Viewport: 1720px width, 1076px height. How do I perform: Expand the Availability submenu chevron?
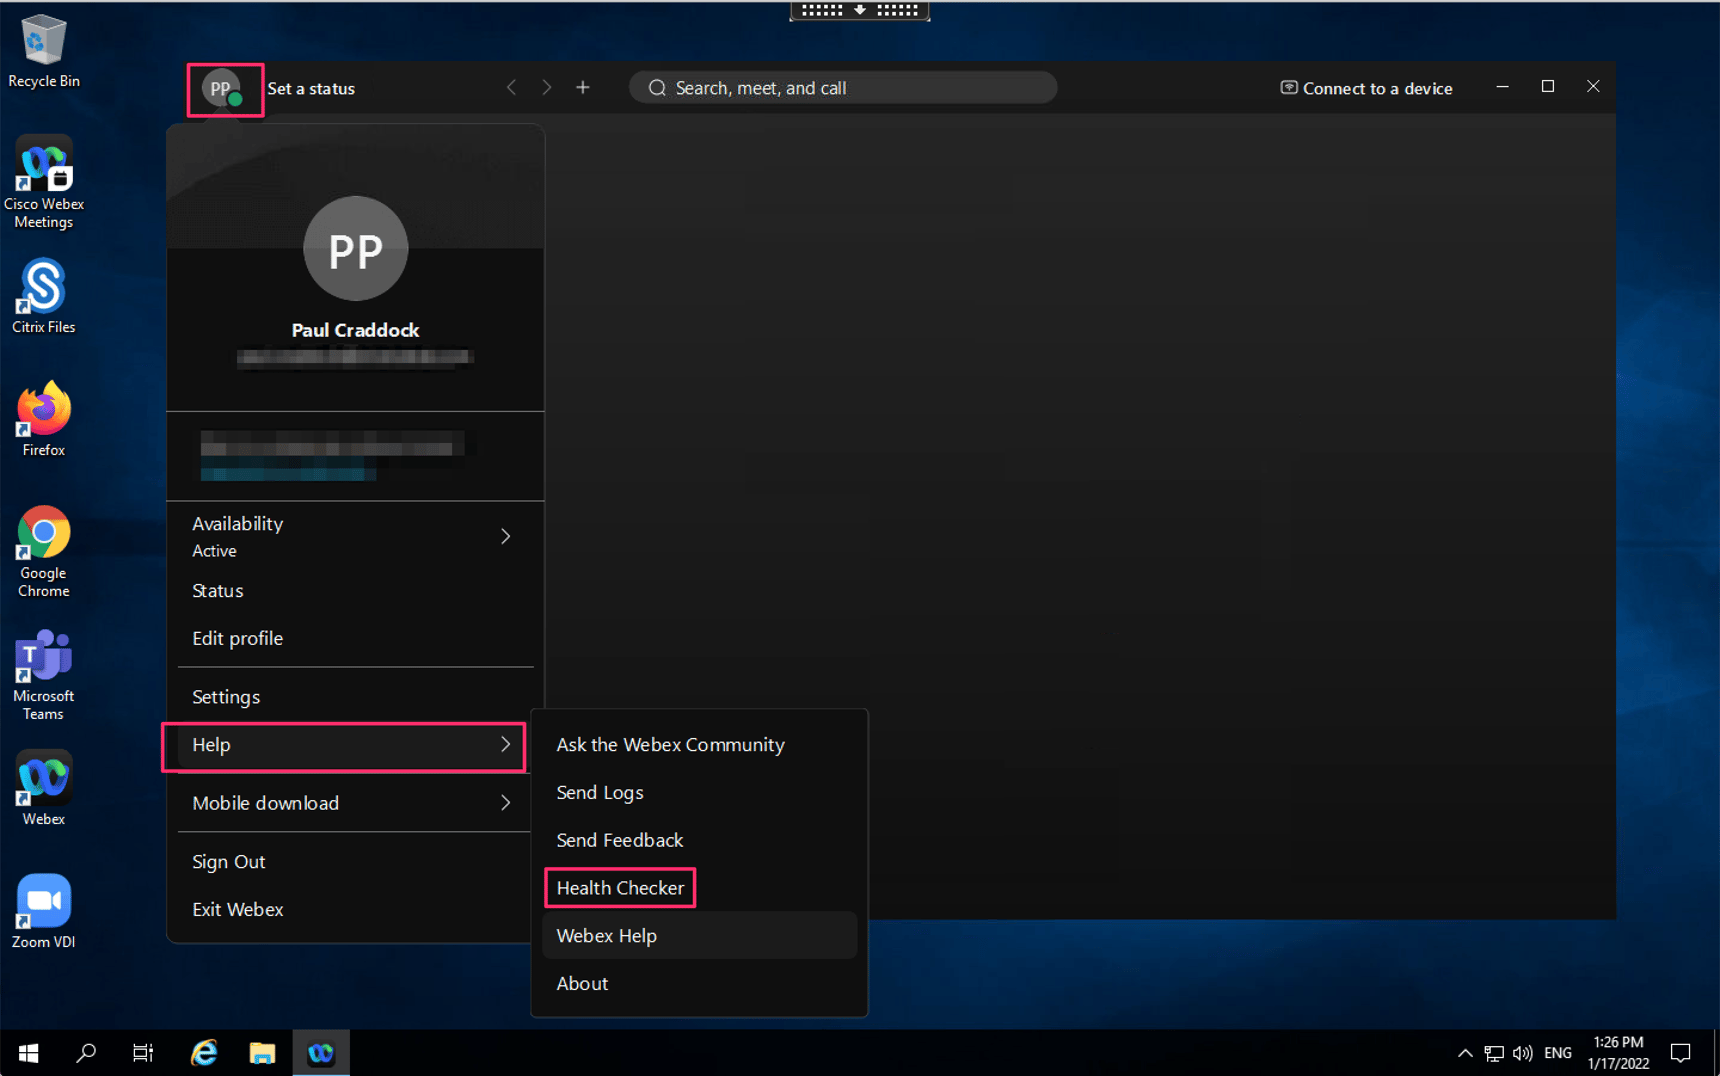(506, 536)
